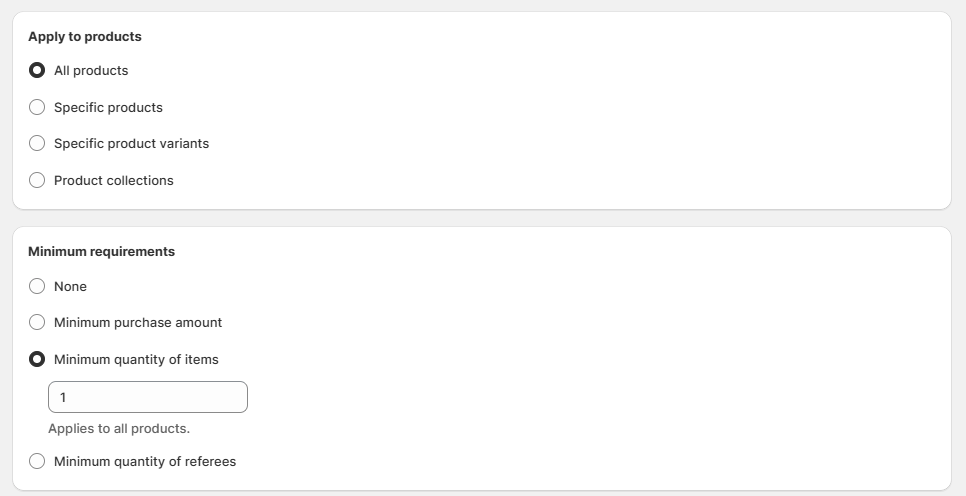Click the 'Apply to products' heading
The height and width of the screenshot is (496, 966).
click(x=85, y=36)
